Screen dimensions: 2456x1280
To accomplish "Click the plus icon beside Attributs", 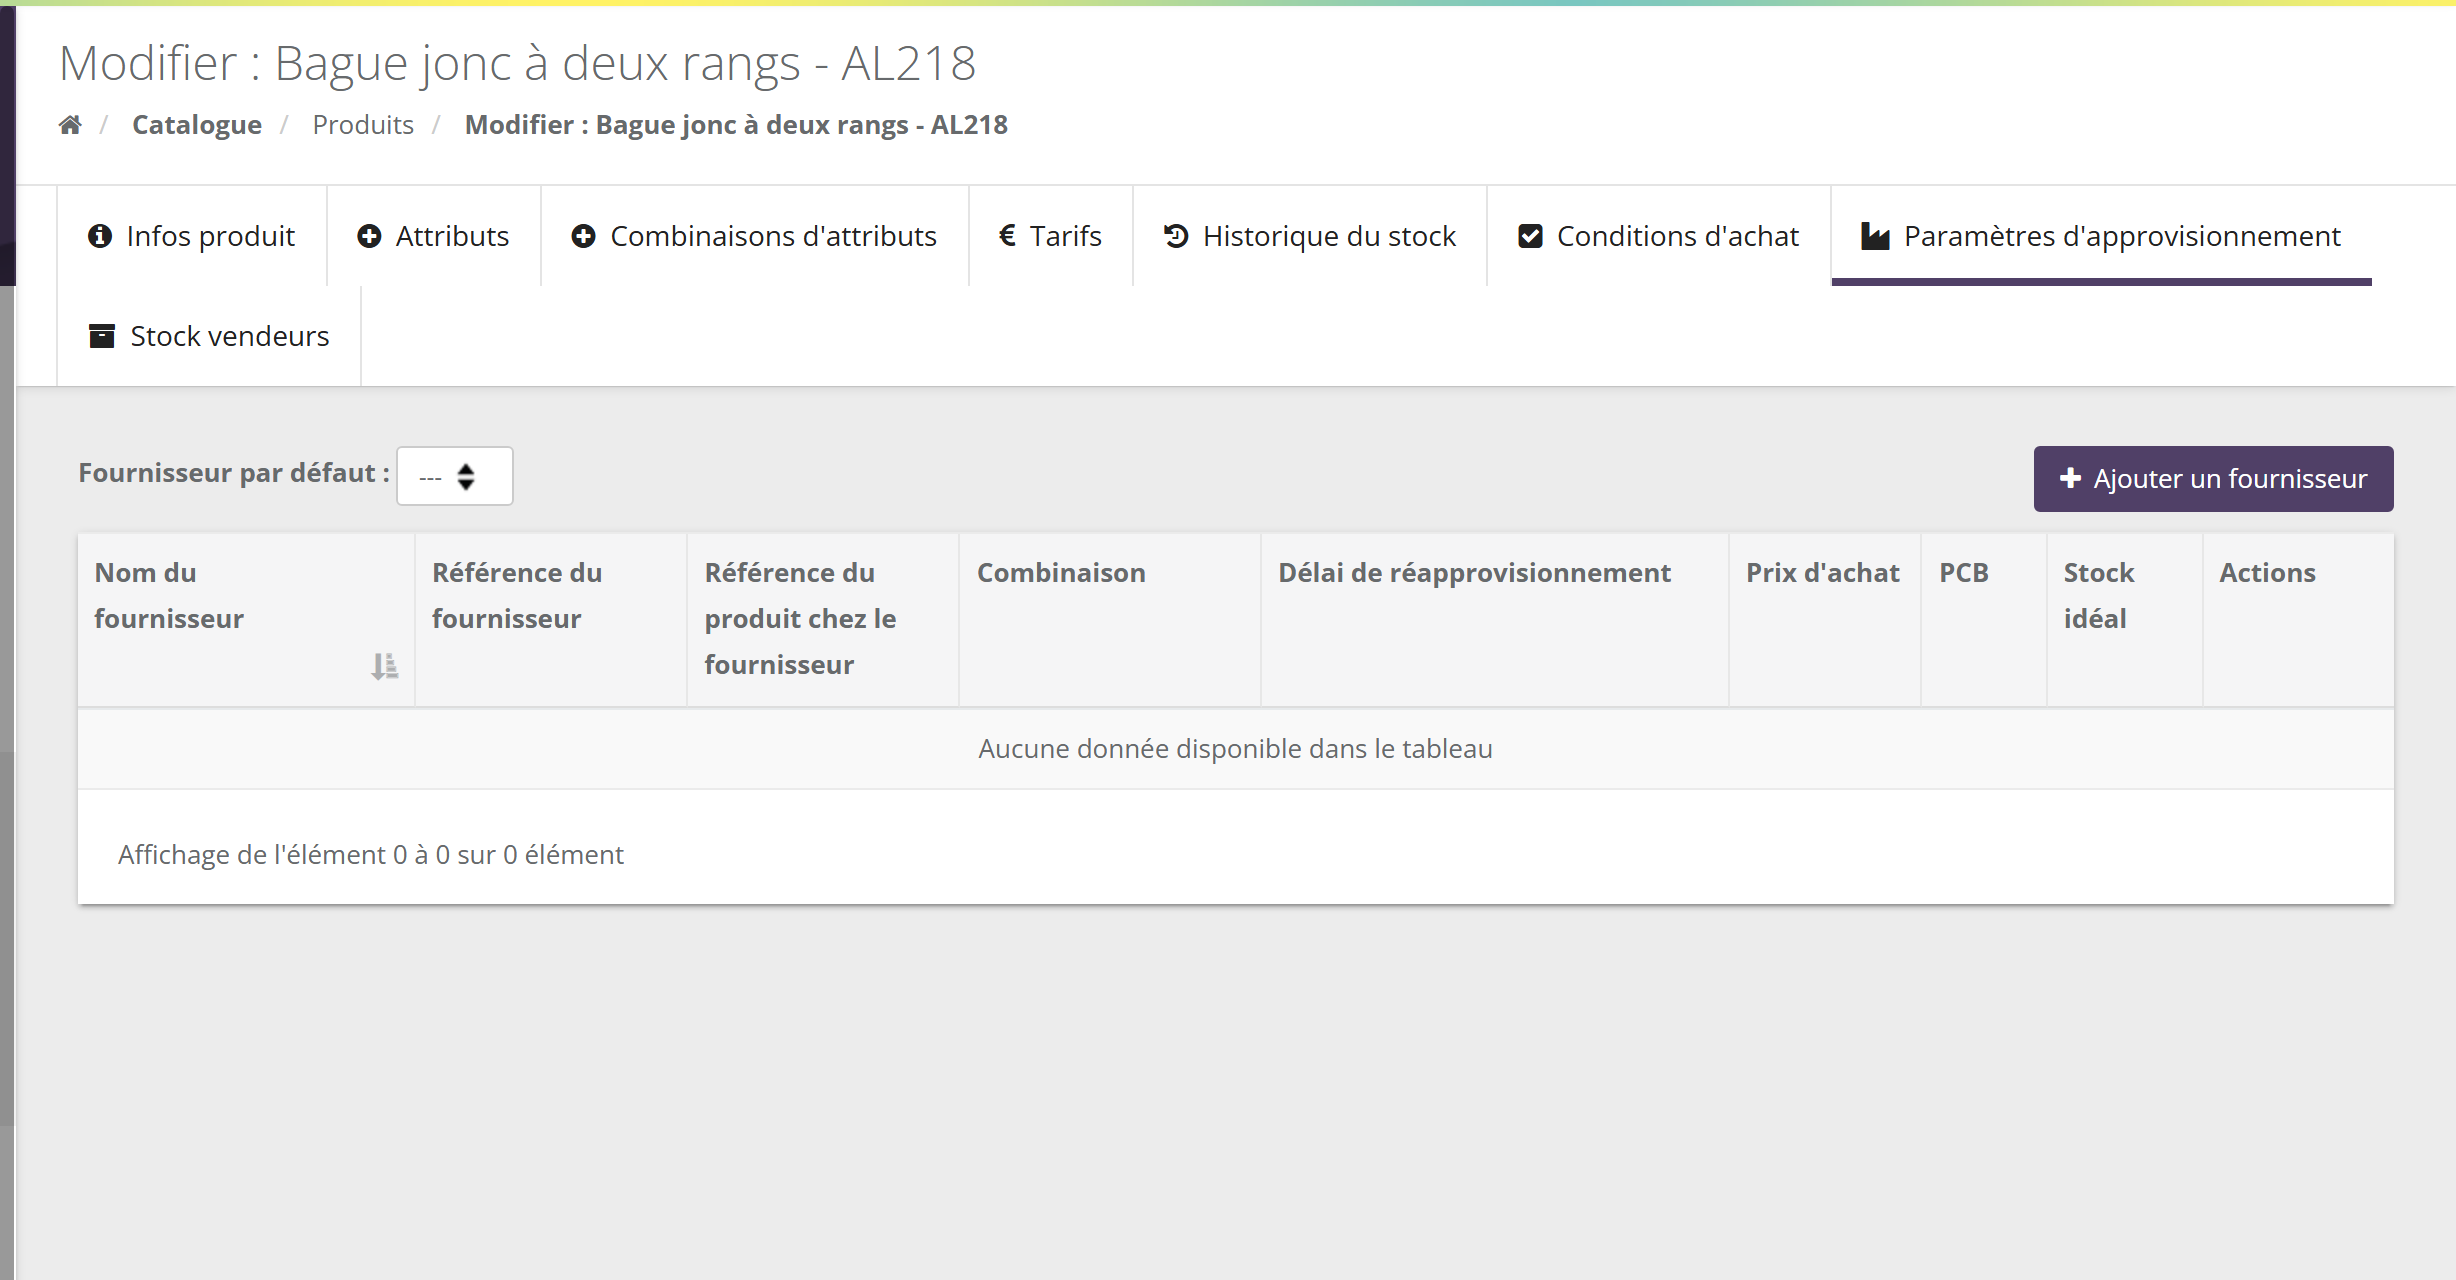I will pos(369,236).
